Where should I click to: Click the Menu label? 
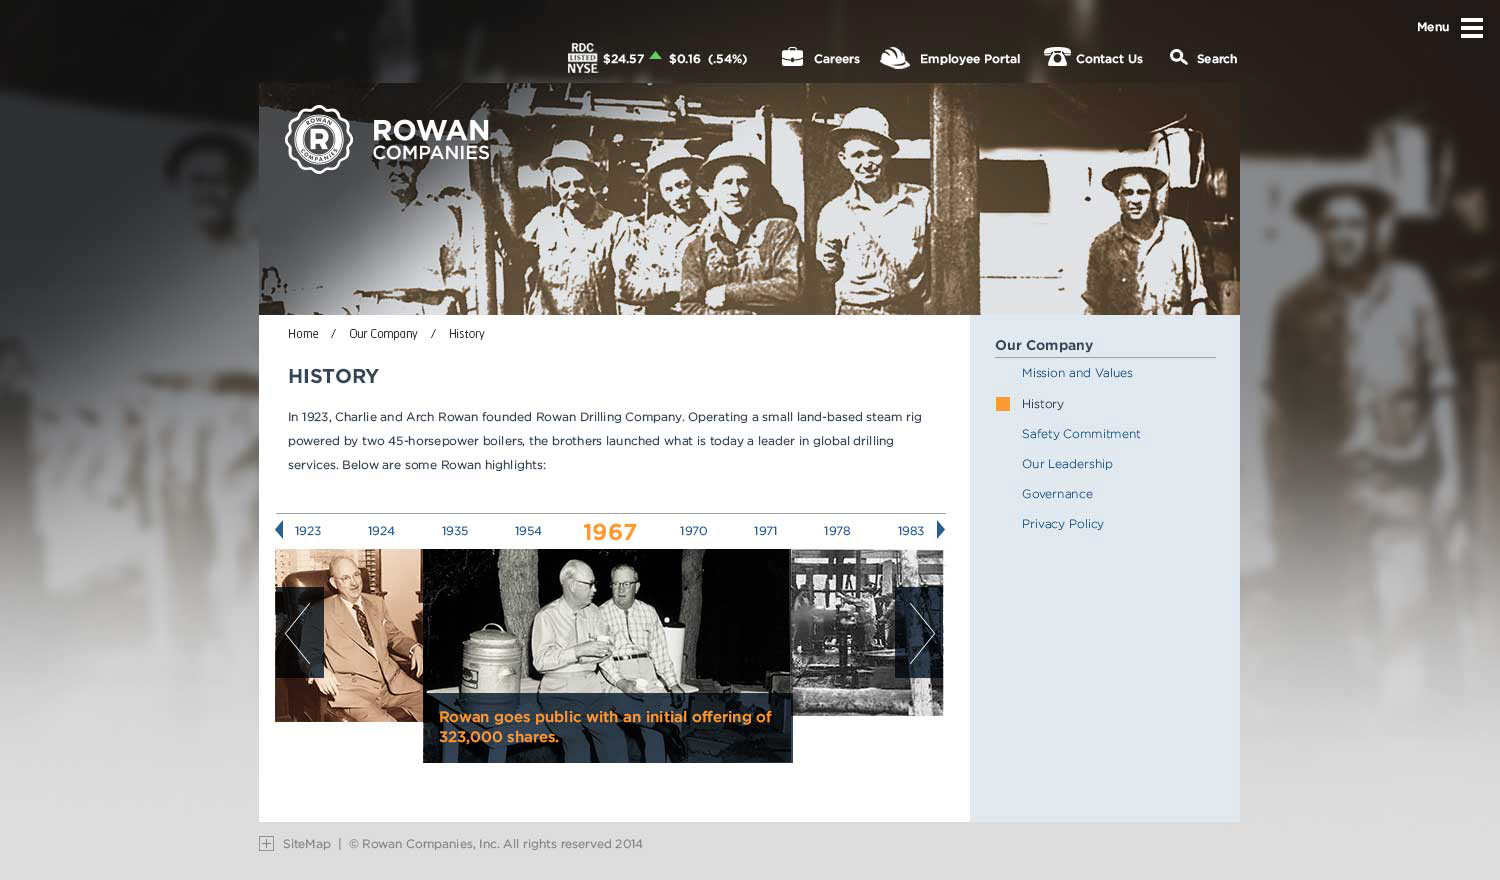[x=1433, y=27]
